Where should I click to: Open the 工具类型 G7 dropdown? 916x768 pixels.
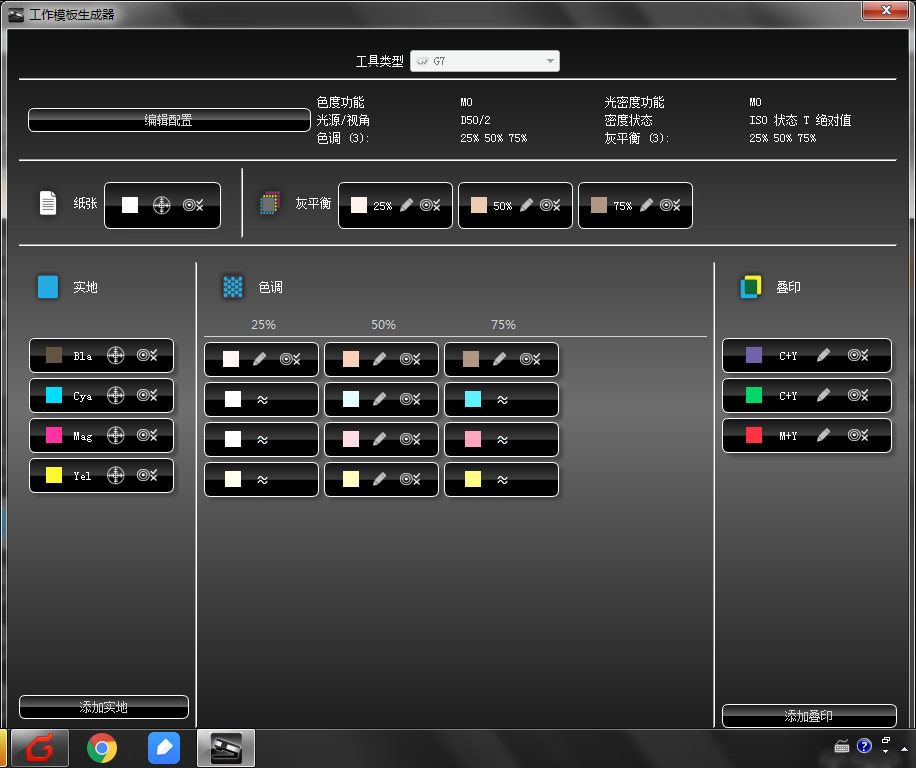[485, 61]
